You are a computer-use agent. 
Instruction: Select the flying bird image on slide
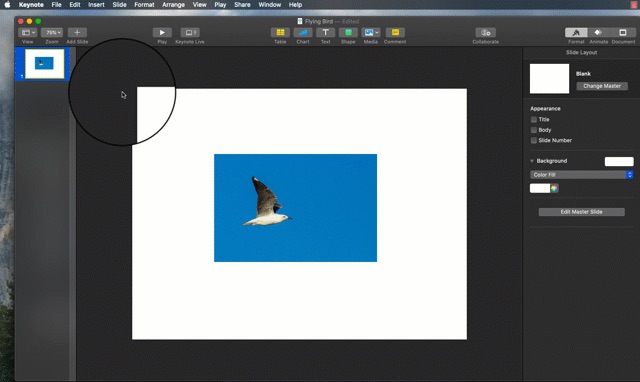click(x=296, y=208)
